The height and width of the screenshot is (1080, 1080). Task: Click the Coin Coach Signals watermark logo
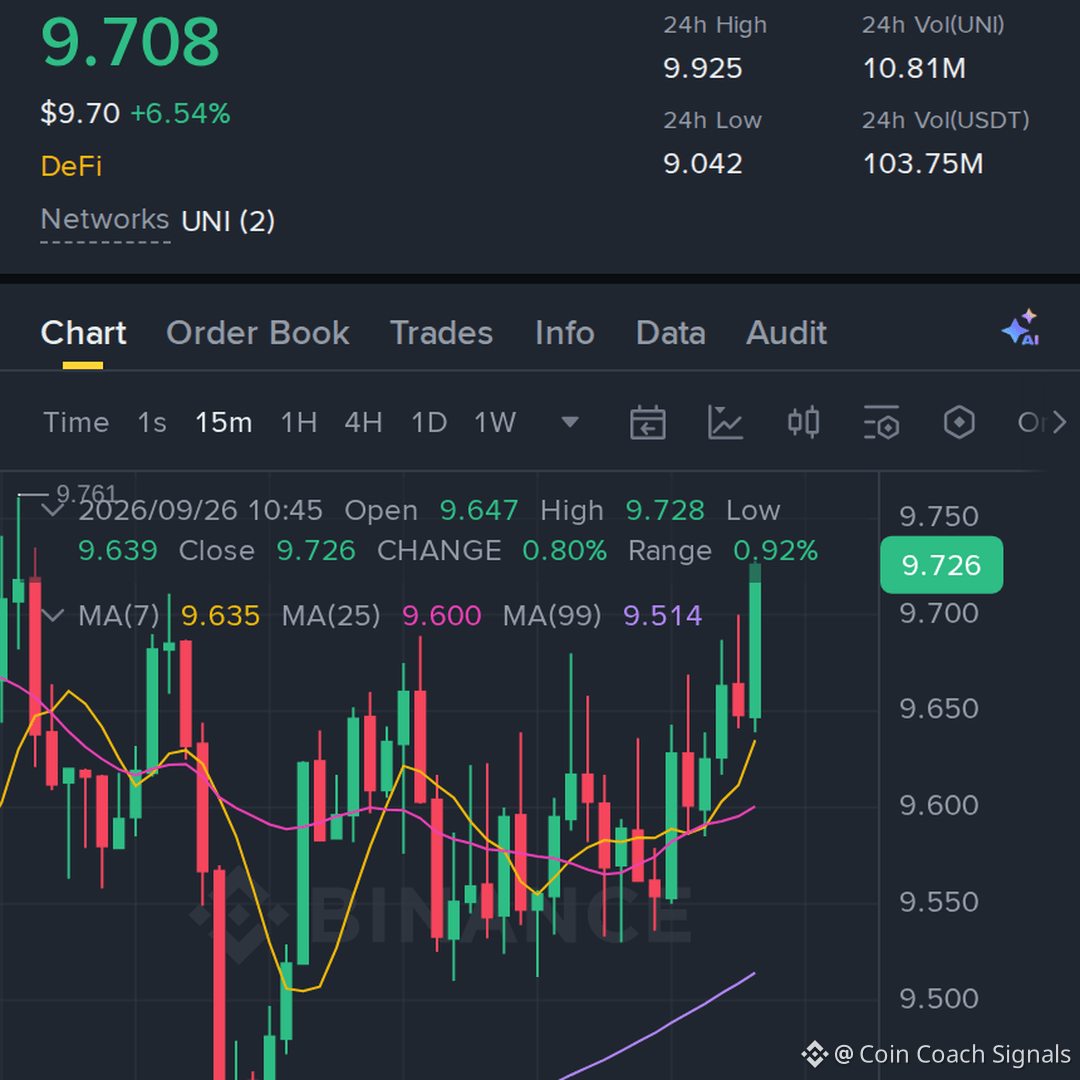(x=814, y=1054)
